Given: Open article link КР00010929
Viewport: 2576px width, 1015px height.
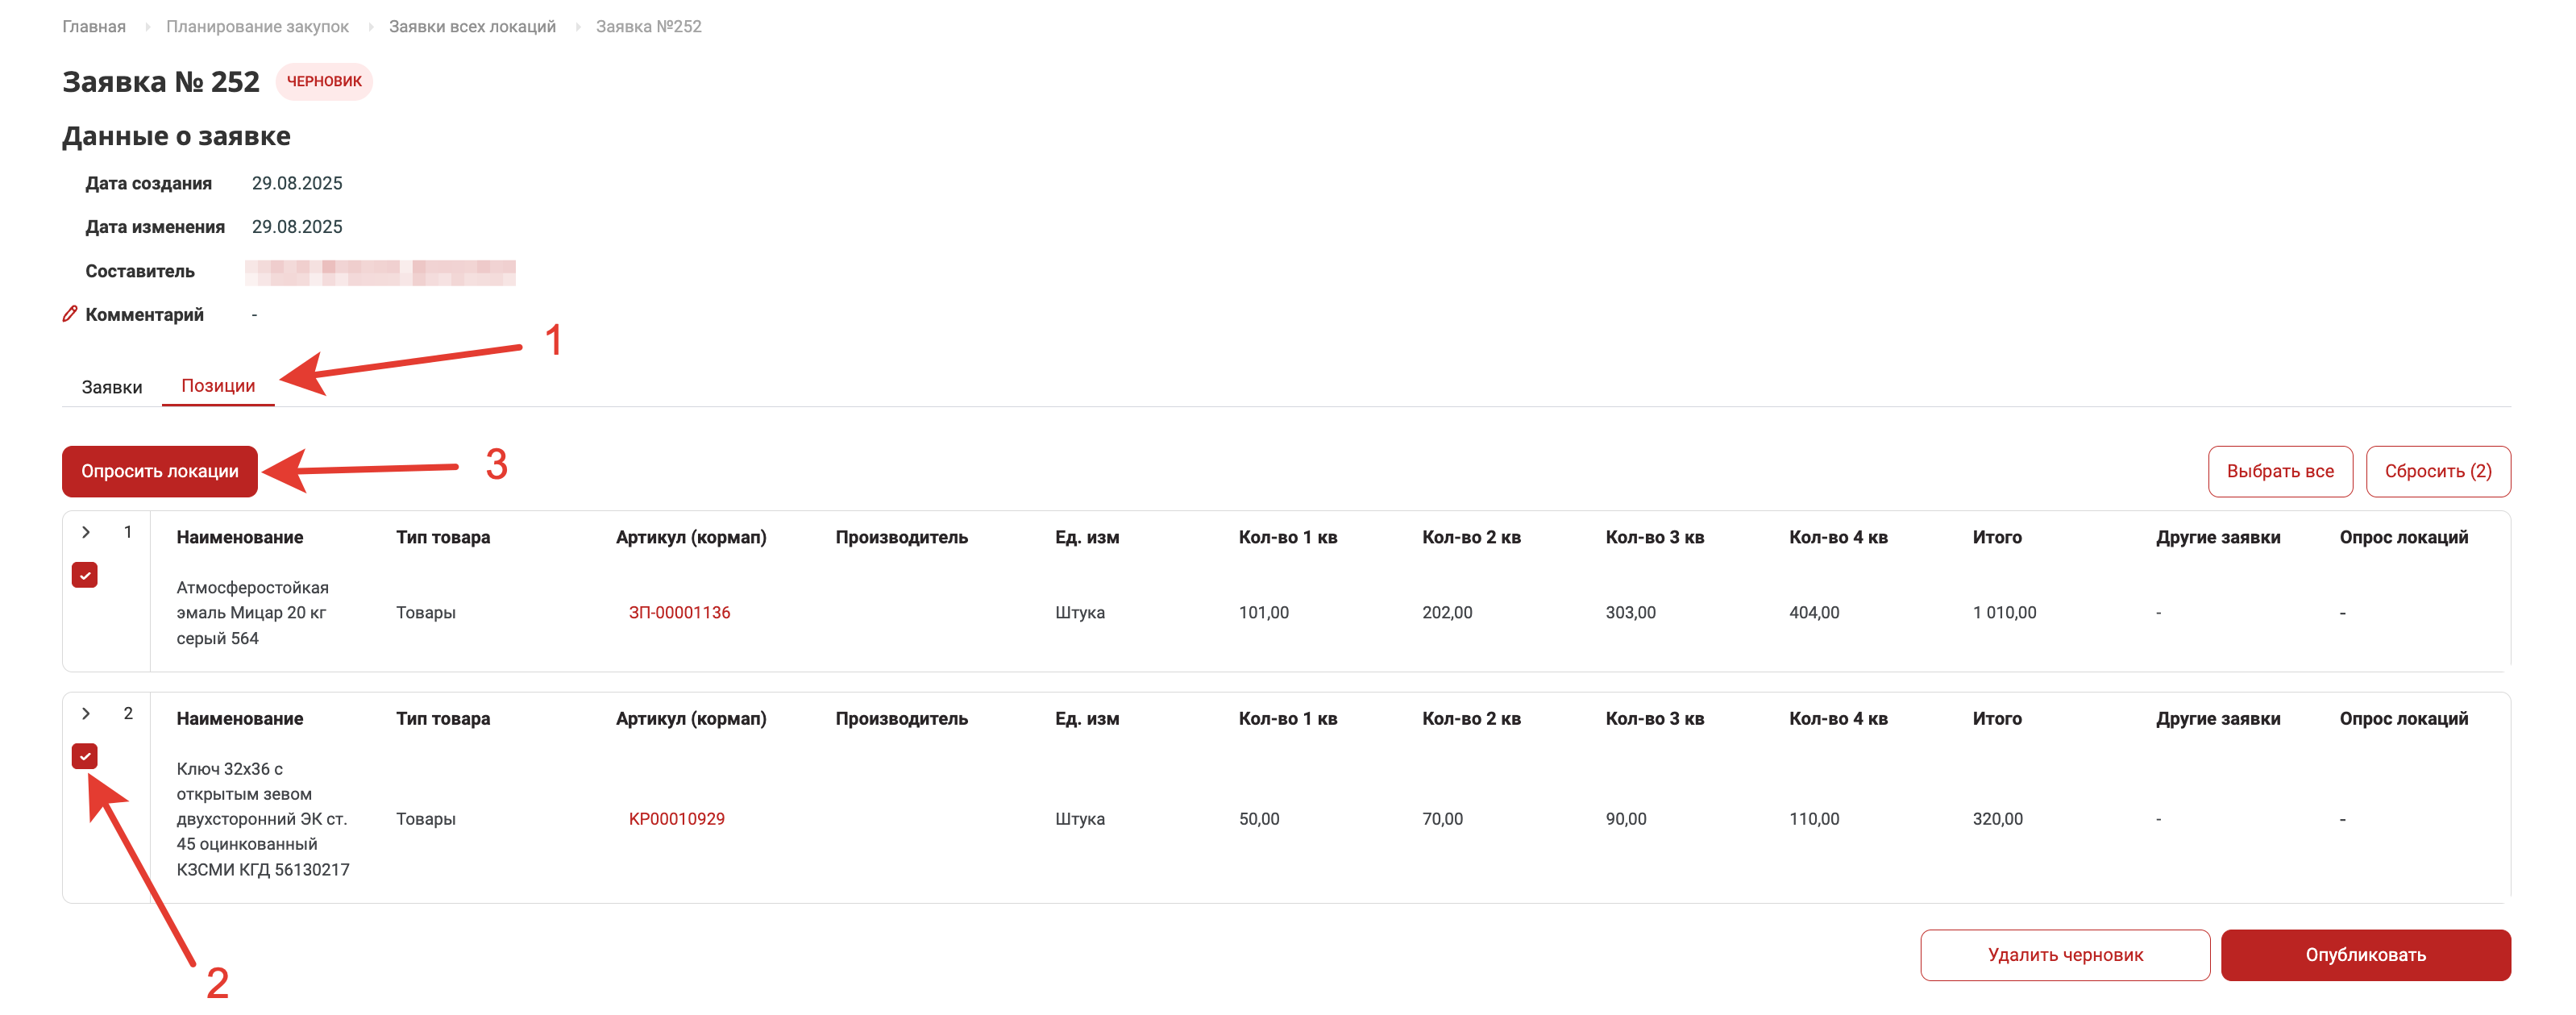Looking at the screenshot, I should pyautogui.click(x=676, y=819).
